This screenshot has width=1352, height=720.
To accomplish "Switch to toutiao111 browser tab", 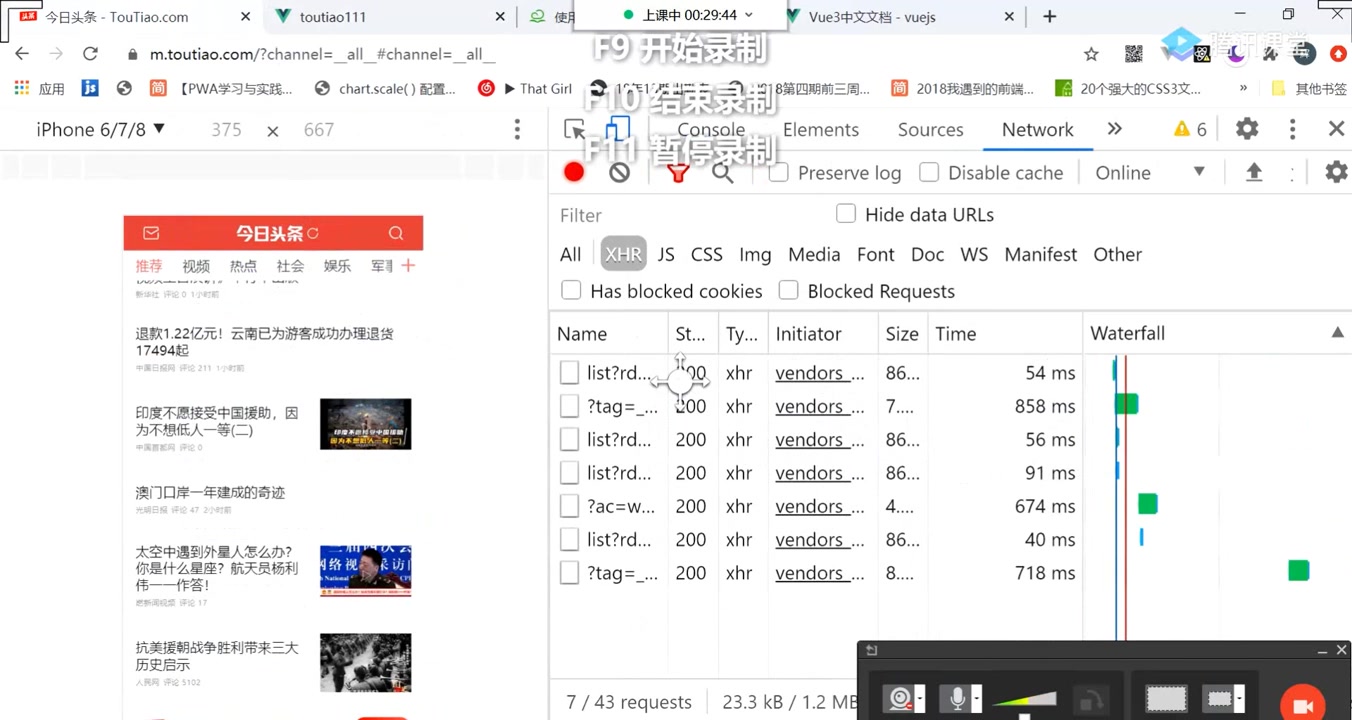I will point(332,16).
